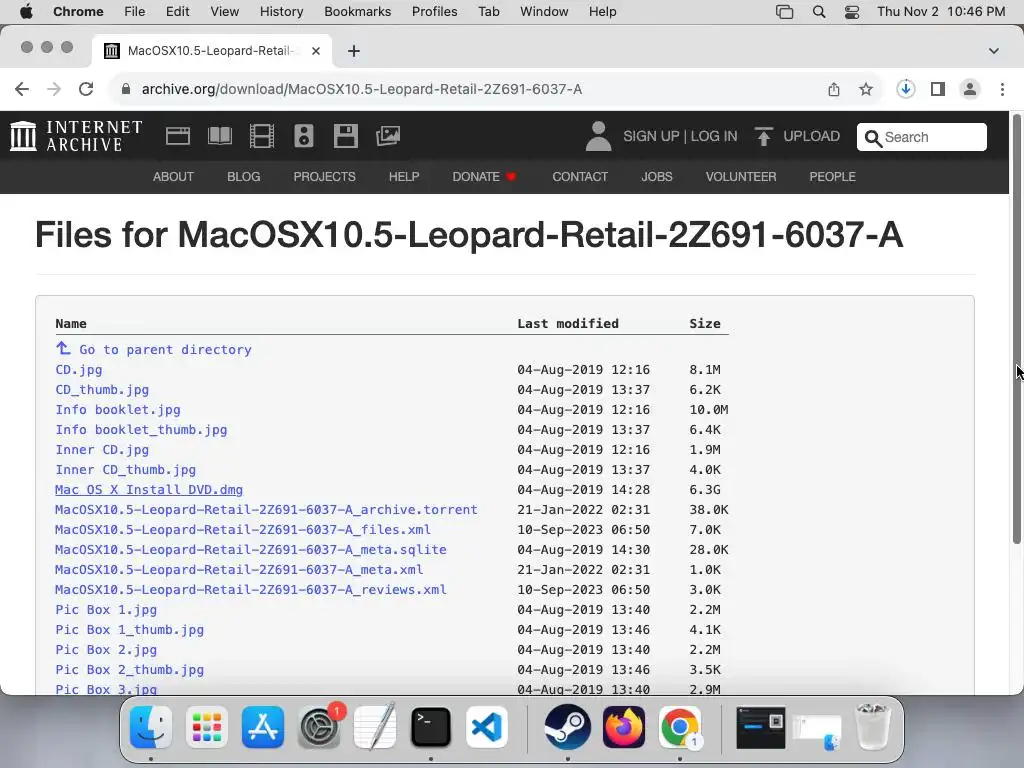Open Pic Box 2_thumb.jpg
This screenshot has height=768, width=1024.
click(129, 669)
